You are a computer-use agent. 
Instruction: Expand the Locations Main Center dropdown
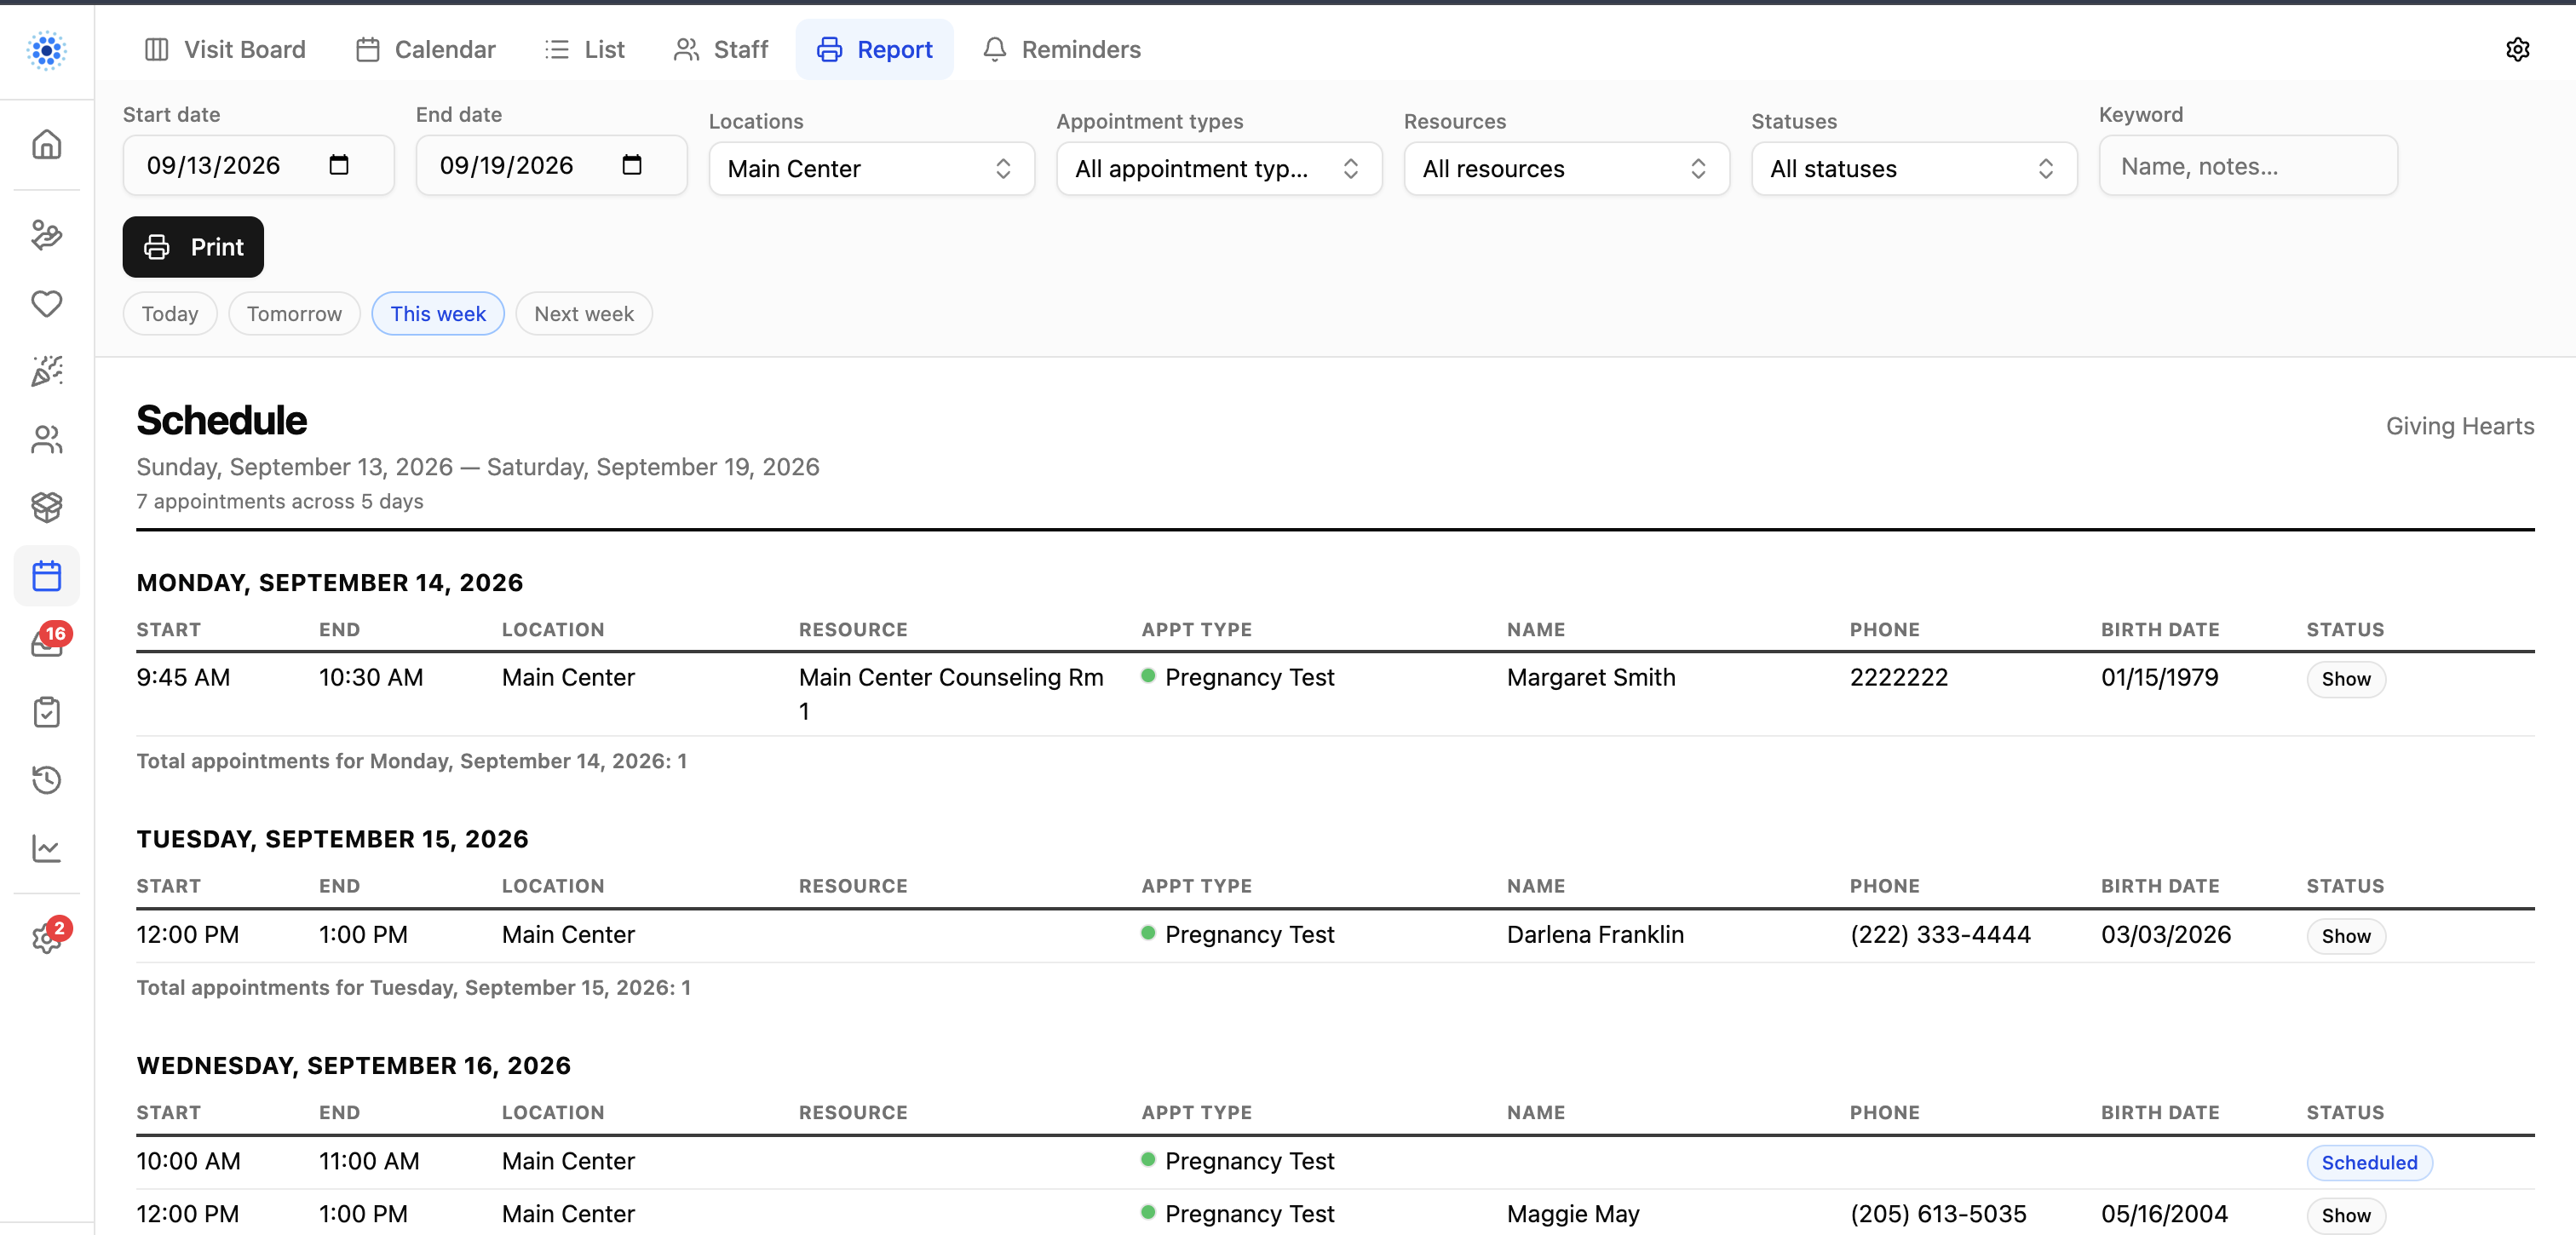click(871, 168)
